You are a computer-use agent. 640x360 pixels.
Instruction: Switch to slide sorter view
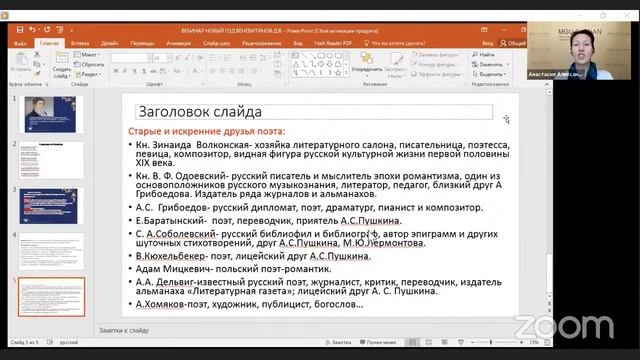tap(429, 342)
